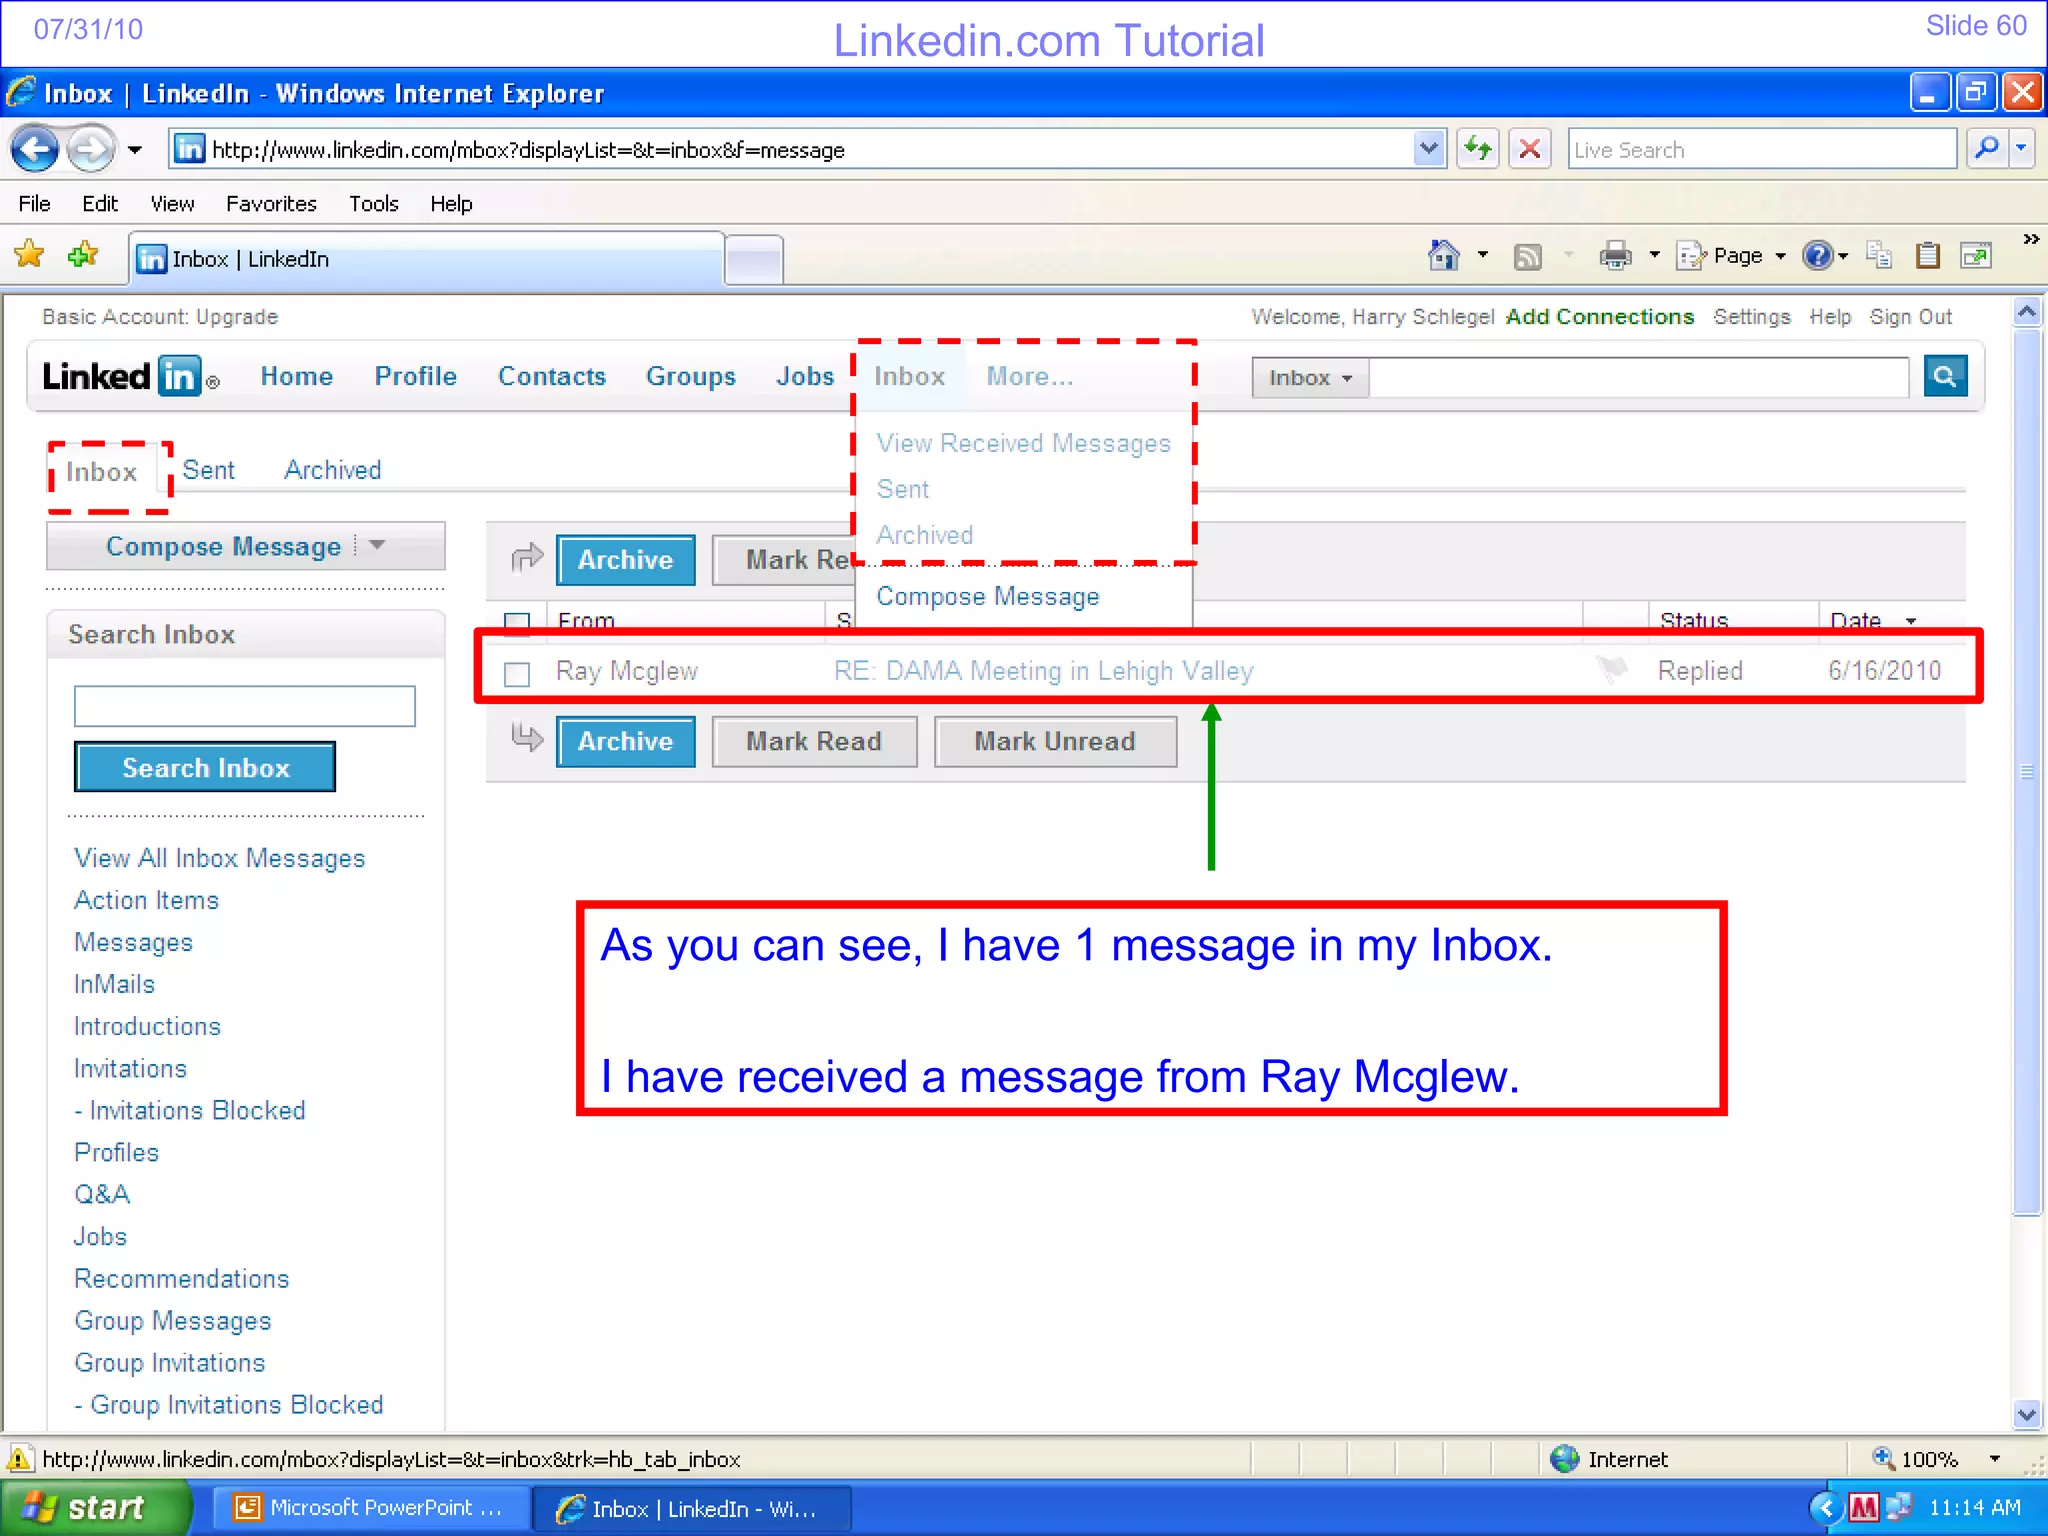Click the copy pages icon in IE toolbar
2048x1536 pixels.
click(1879, 256)
